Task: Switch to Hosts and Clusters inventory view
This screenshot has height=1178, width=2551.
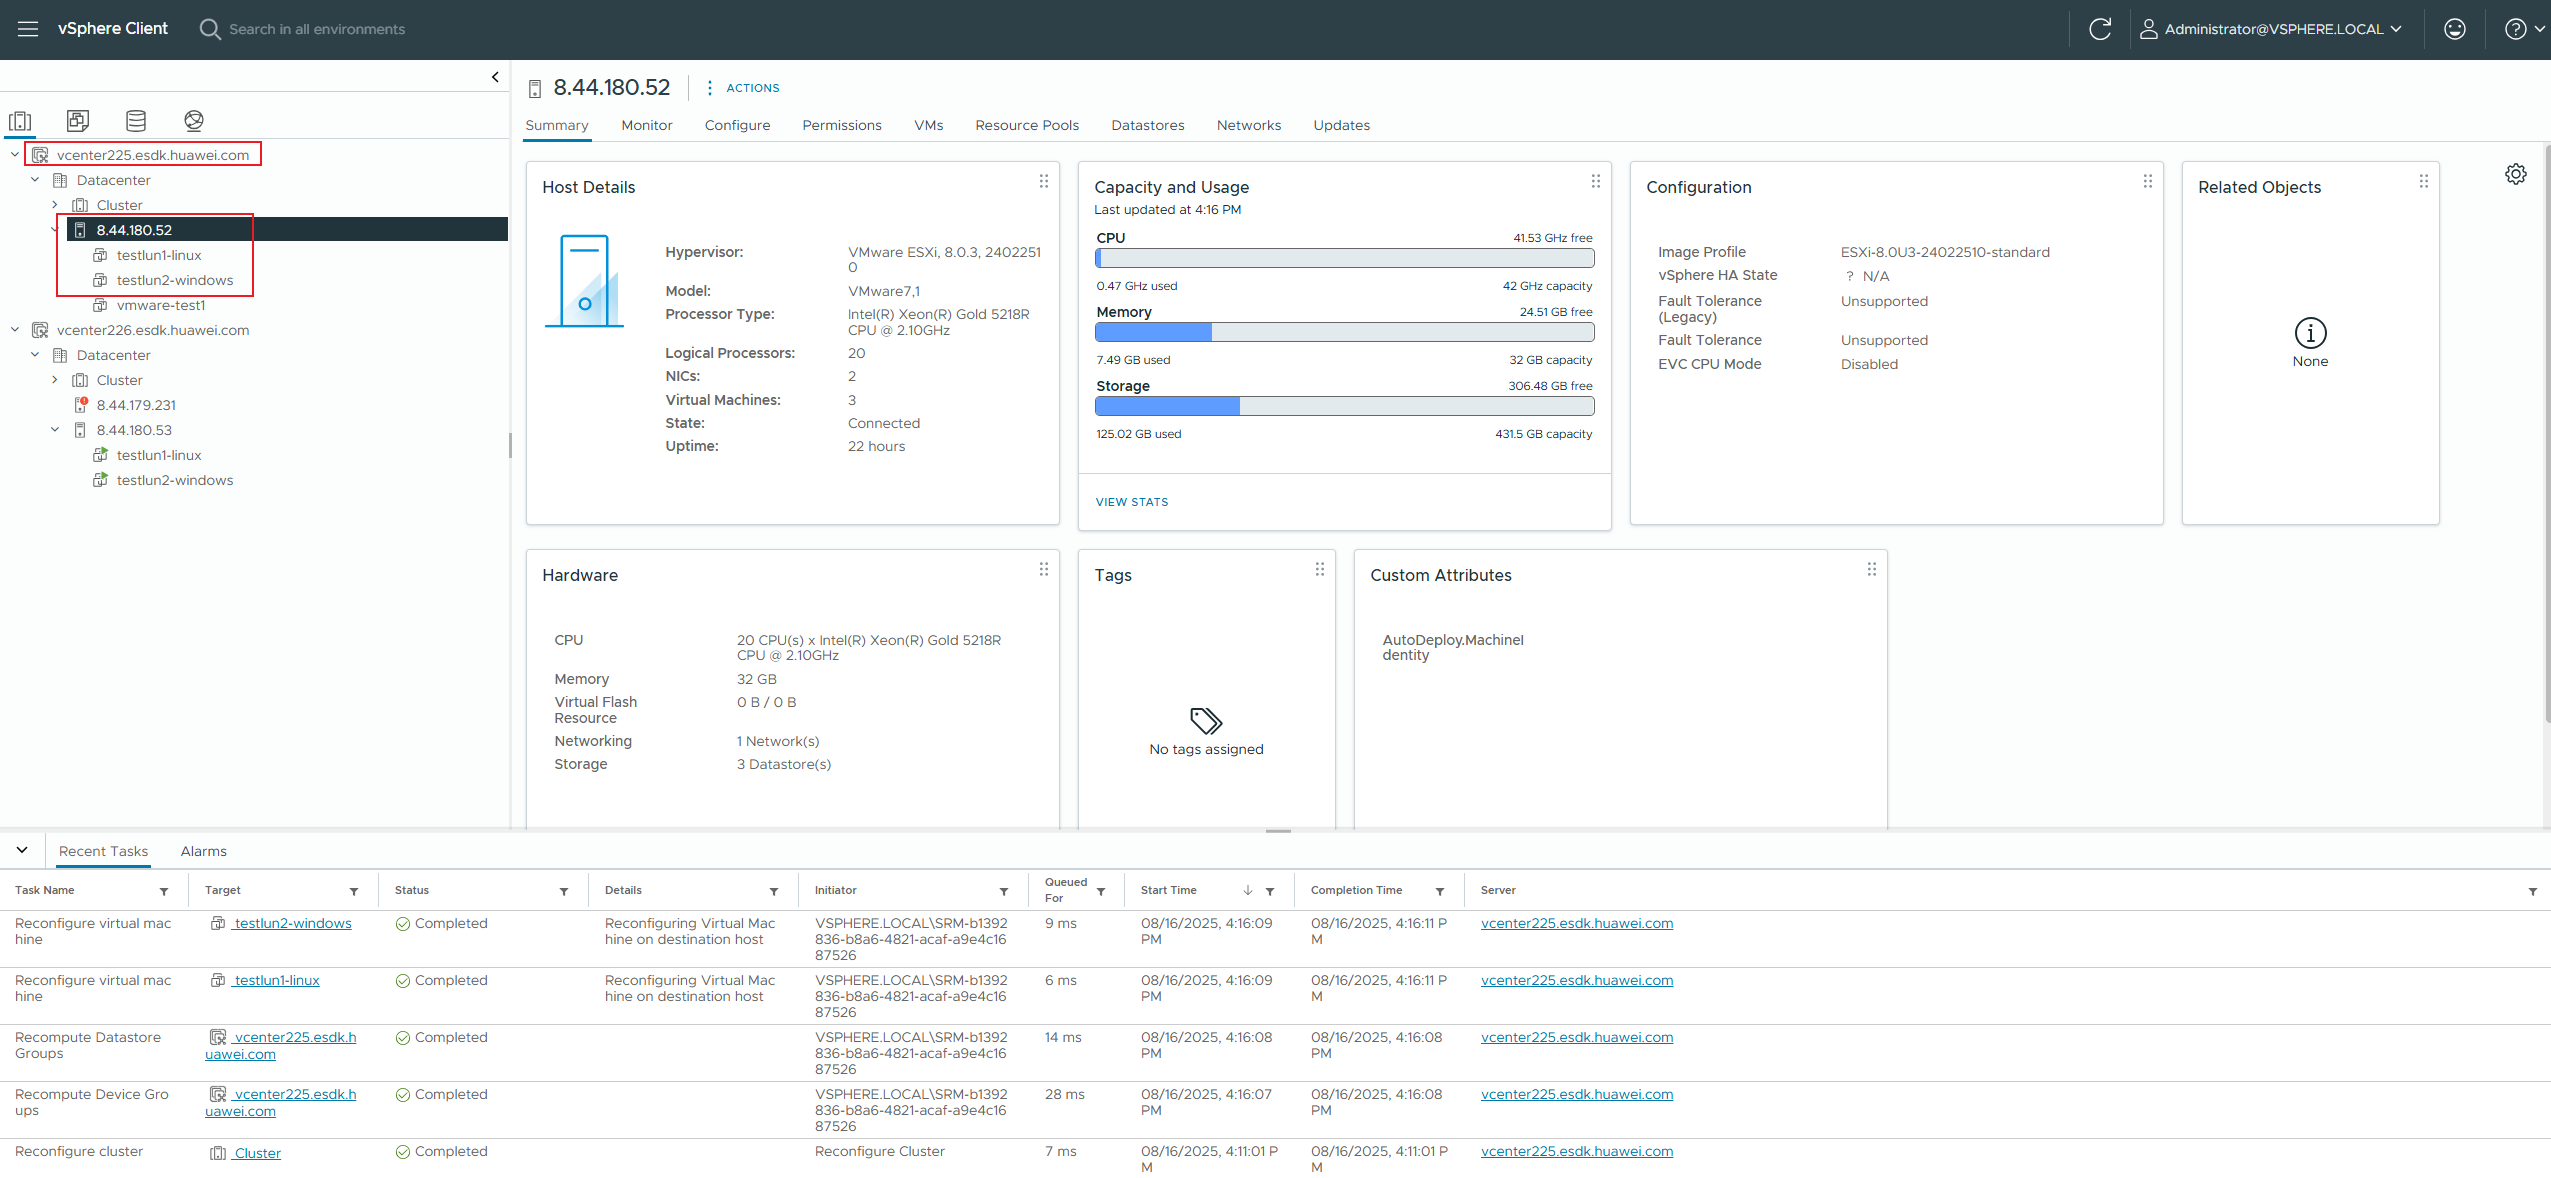Action: point(20,121)
